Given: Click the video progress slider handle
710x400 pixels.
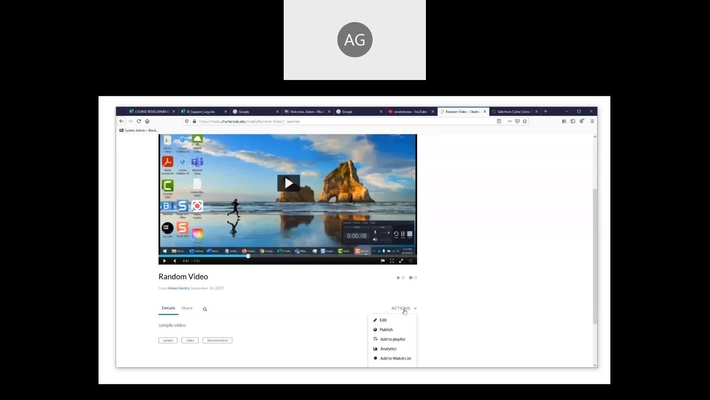Looking at the screenshot, I should coord(248,256).
